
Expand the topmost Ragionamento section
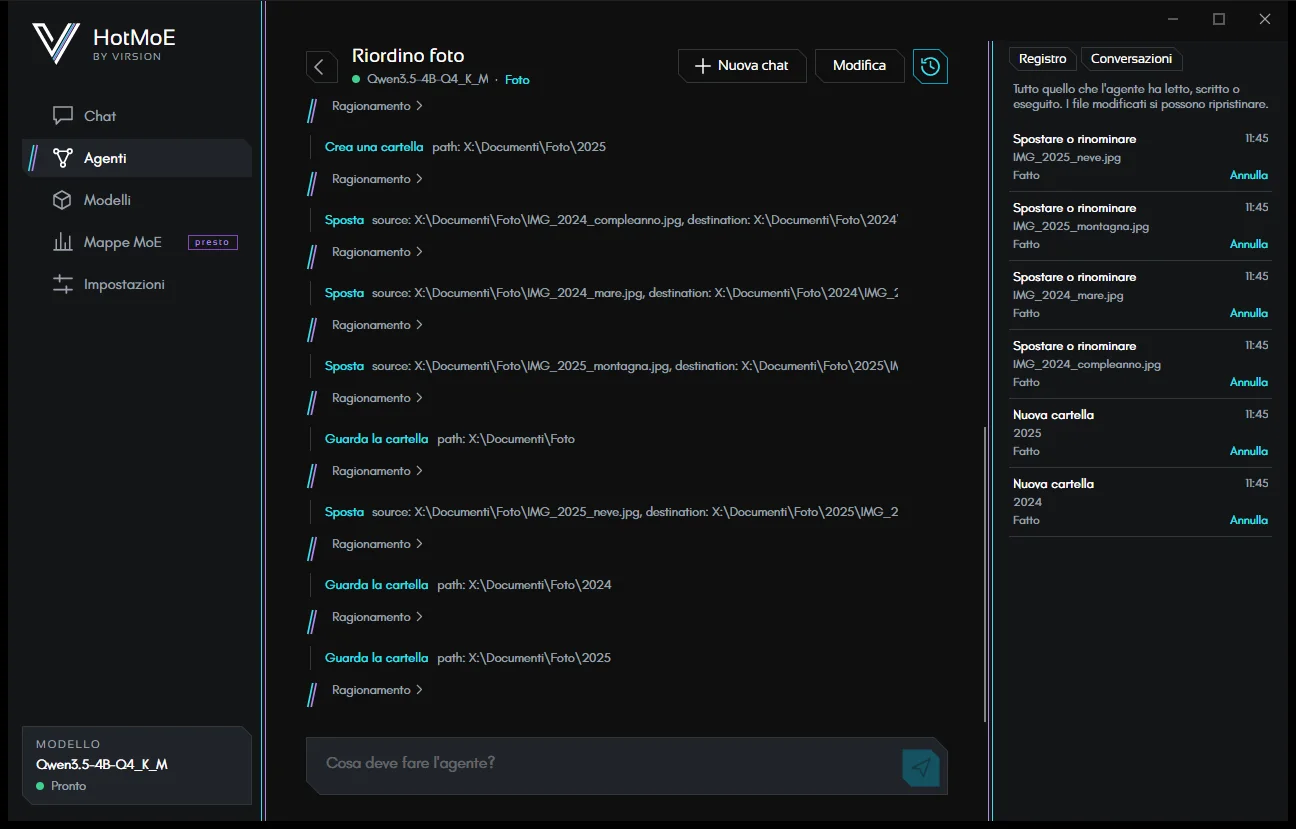tap(377, 106)
